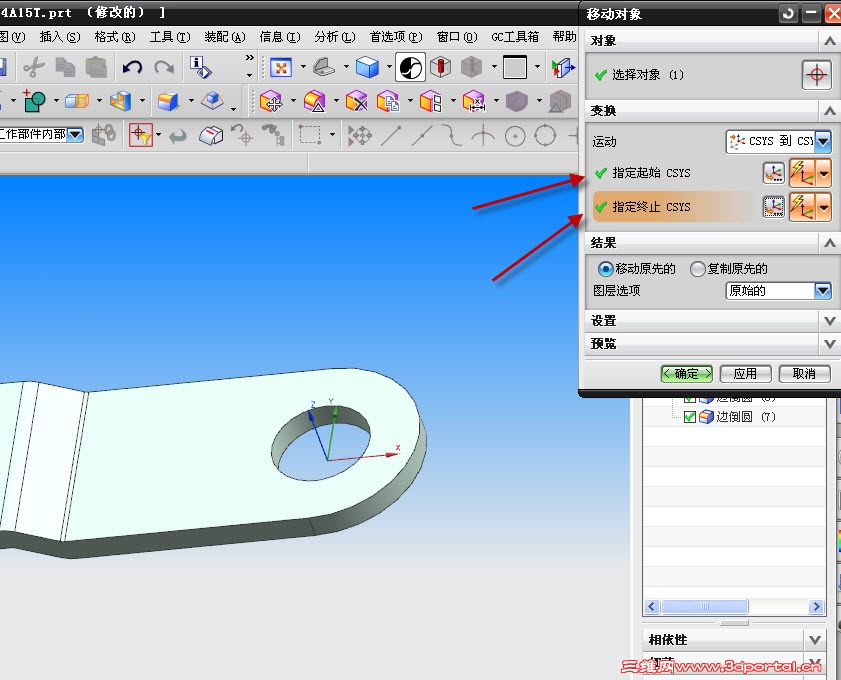Click the selection filter funnel icon
The width and height of the screenshot is (841, 680).
pos(141,135)
